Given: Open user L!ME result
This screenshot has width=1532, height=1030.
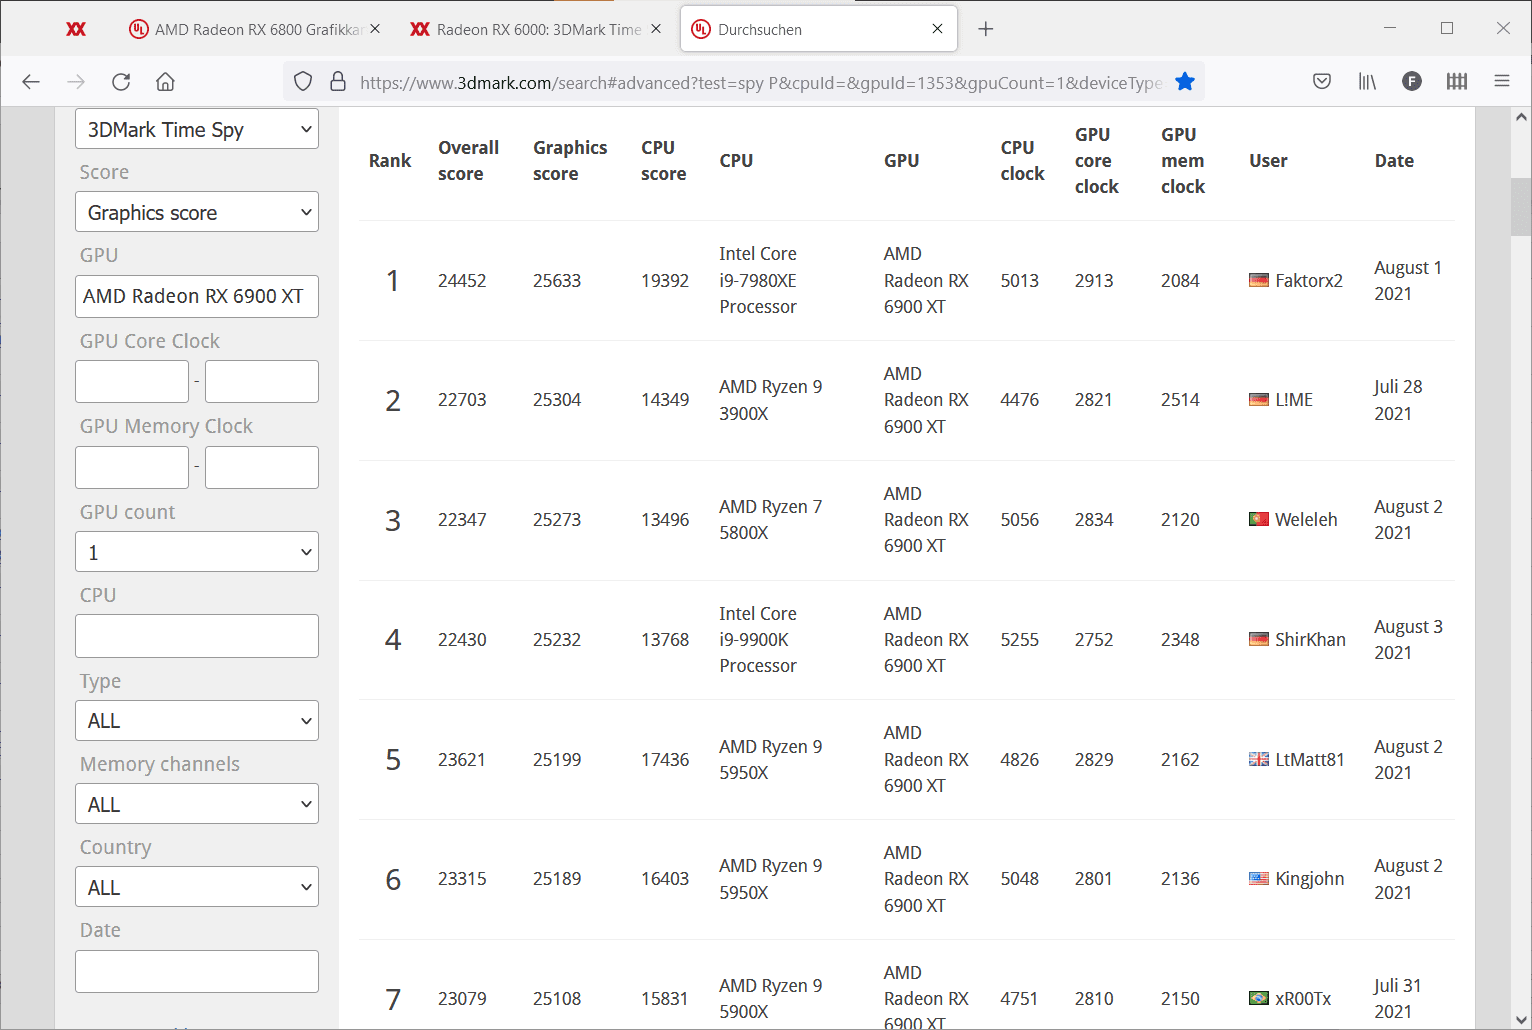Looking at the screenshot, I should point(1293,400).
